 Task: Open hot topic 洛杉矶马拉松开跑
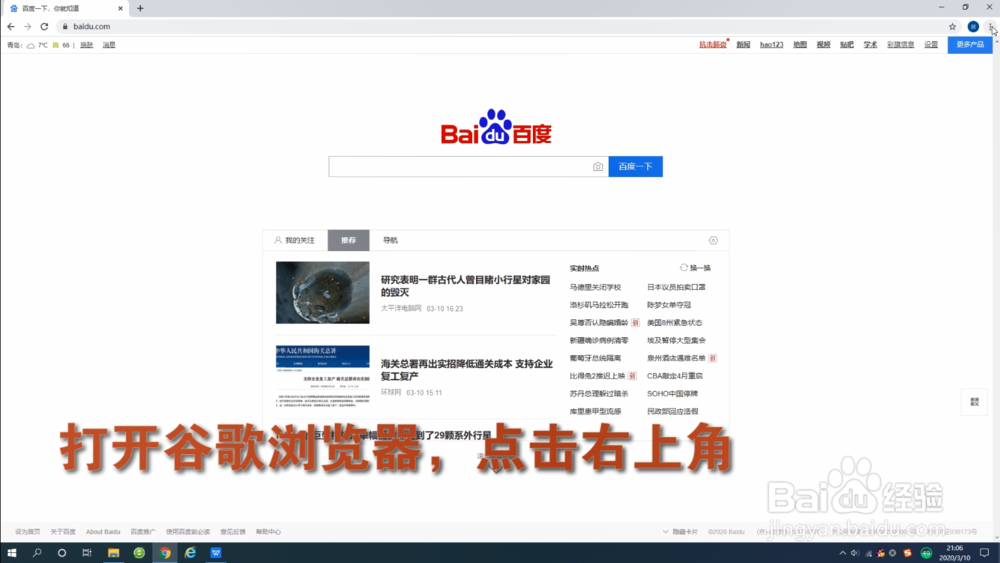(599, 305)
